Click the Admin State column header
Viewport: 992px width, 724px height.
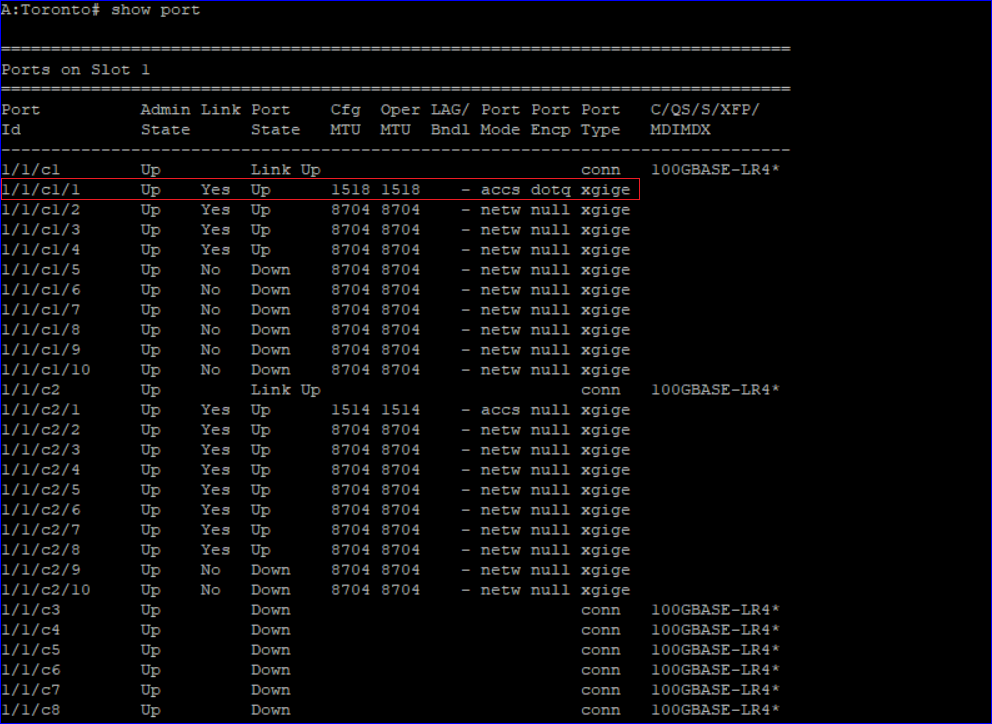click(165, 119)
